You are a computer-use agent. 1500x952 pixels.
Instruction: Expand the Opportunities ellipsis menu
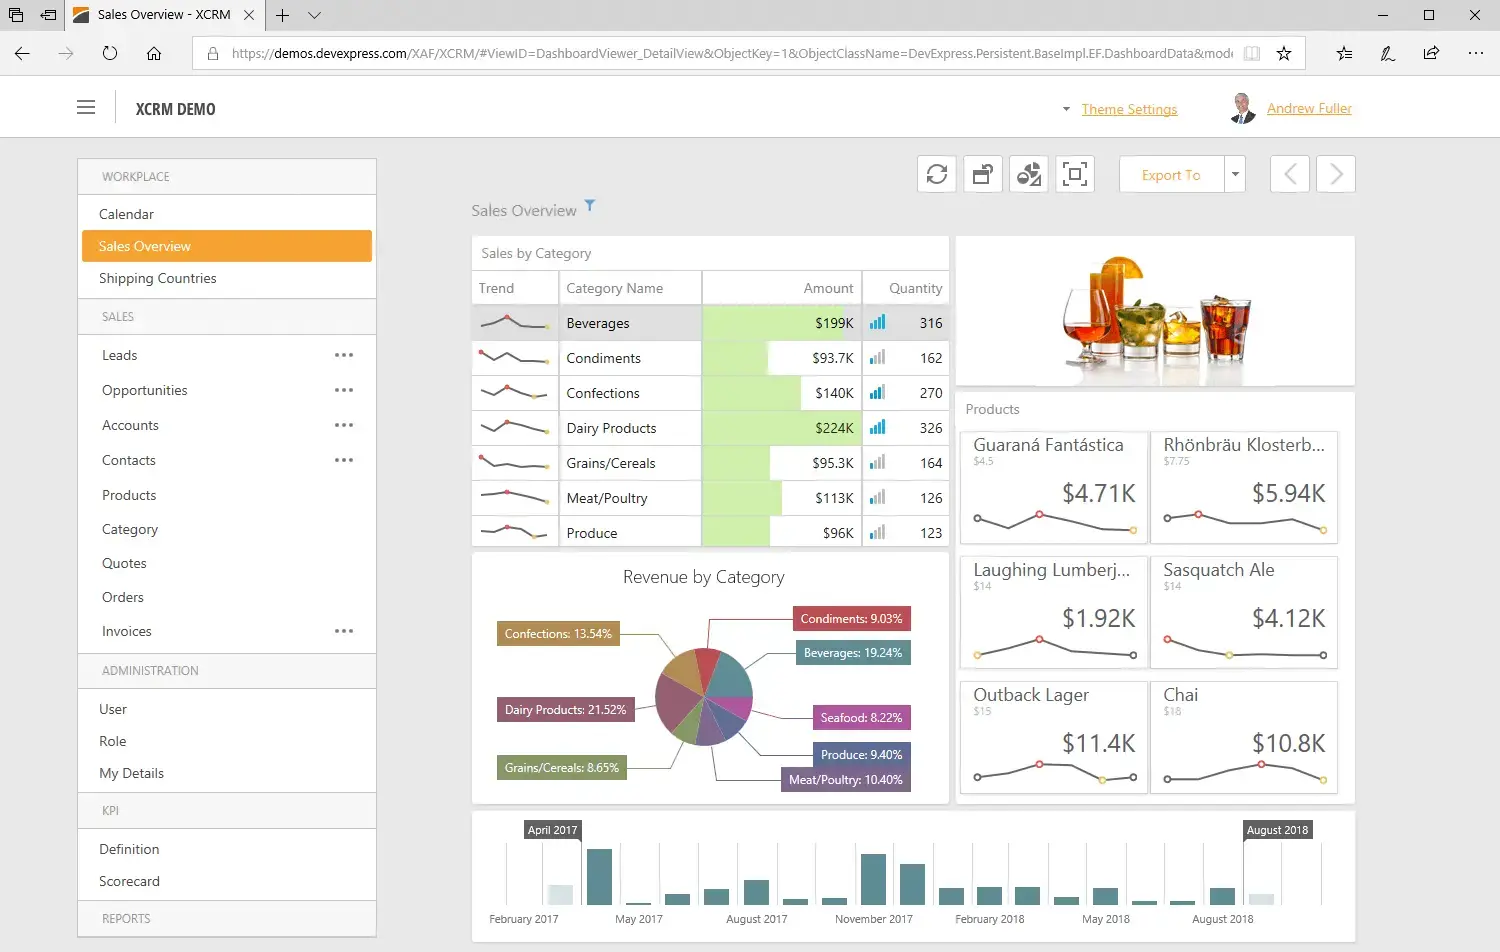344,390
